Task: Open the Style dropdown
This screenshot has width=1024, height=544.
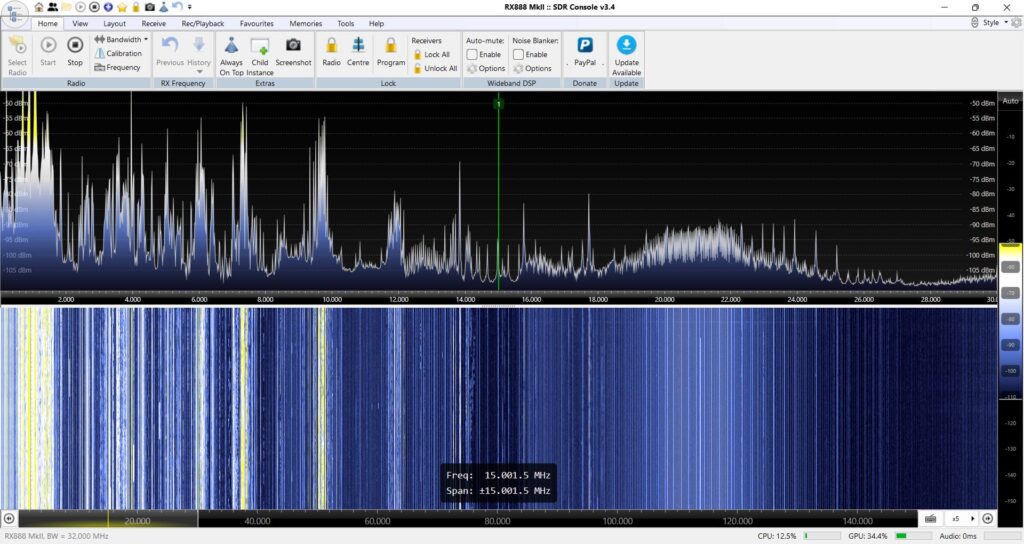Action: tap(995, 22)
